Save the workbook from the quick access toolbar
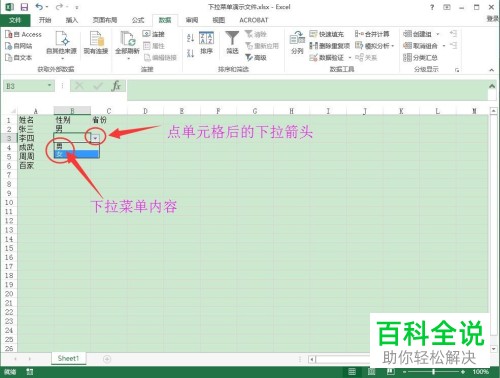Image resolution: width=500 pixels, height=378 pixels. [x=24, y=7]
